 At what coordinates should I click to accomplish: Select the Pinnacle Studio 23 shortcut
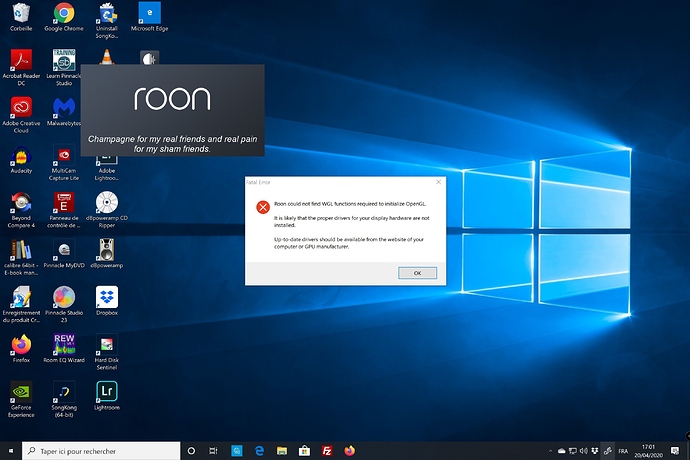64,305
